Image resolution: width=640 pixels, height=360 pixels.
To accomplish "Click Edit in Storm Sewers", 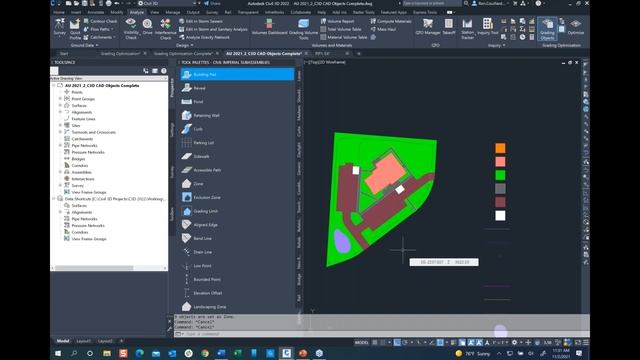I will (x=201, y=21).
